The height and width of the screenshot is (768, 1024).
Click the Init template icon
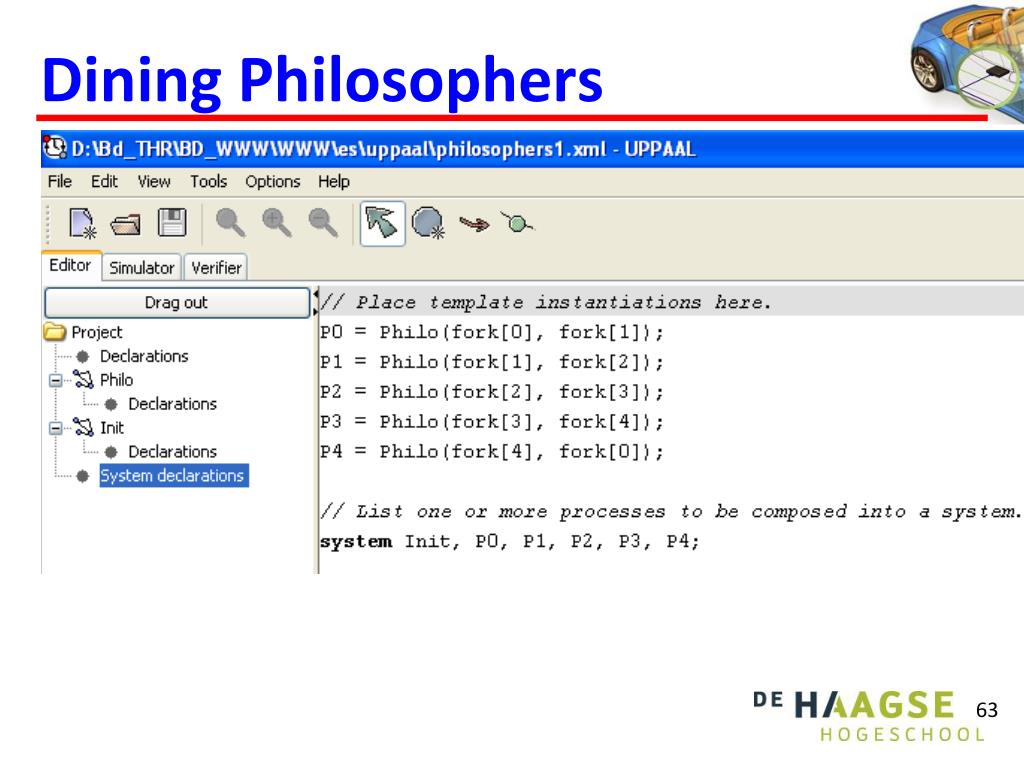(84, 427)
